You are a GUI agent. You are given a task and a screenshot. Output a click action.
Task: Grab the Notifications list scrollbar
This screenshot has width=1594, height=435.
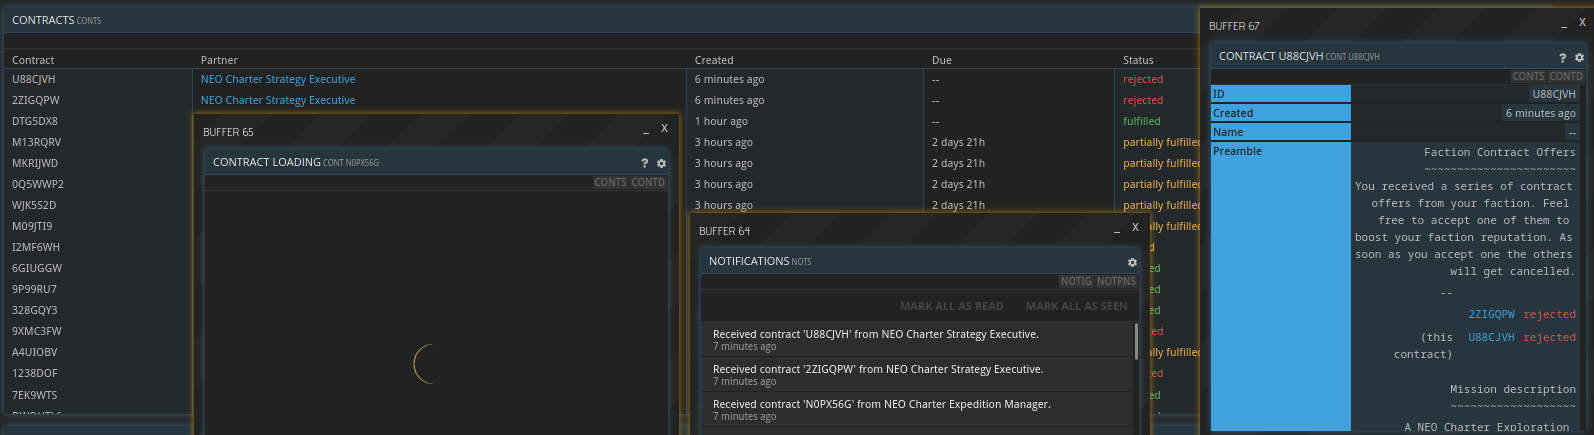1136,341
